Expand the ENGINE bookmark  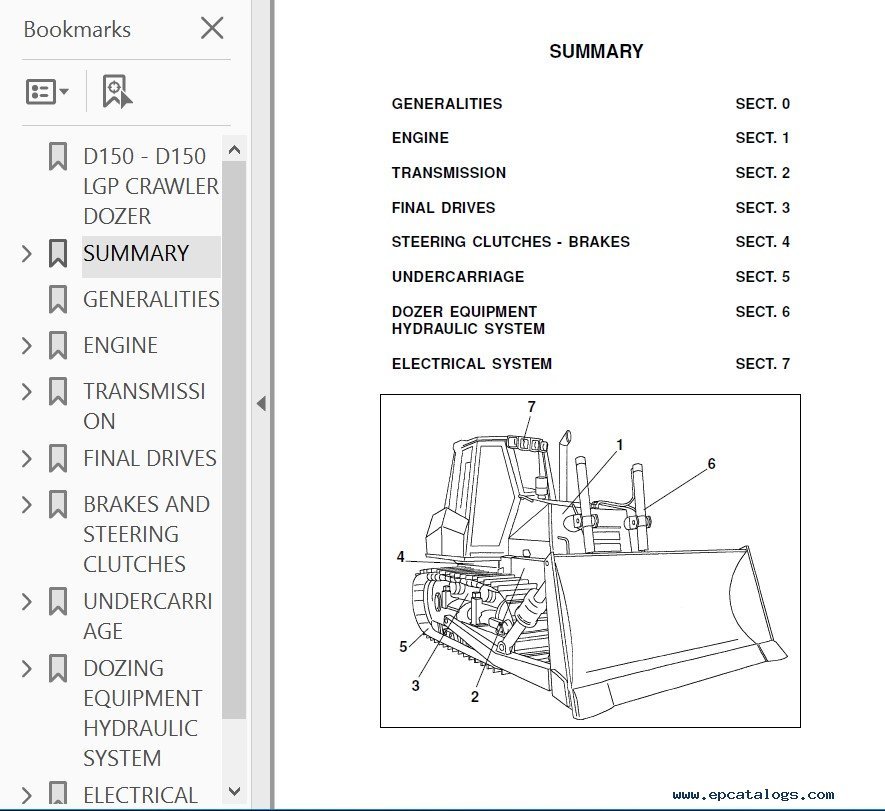pyautogui.click(x=27, y=345)
